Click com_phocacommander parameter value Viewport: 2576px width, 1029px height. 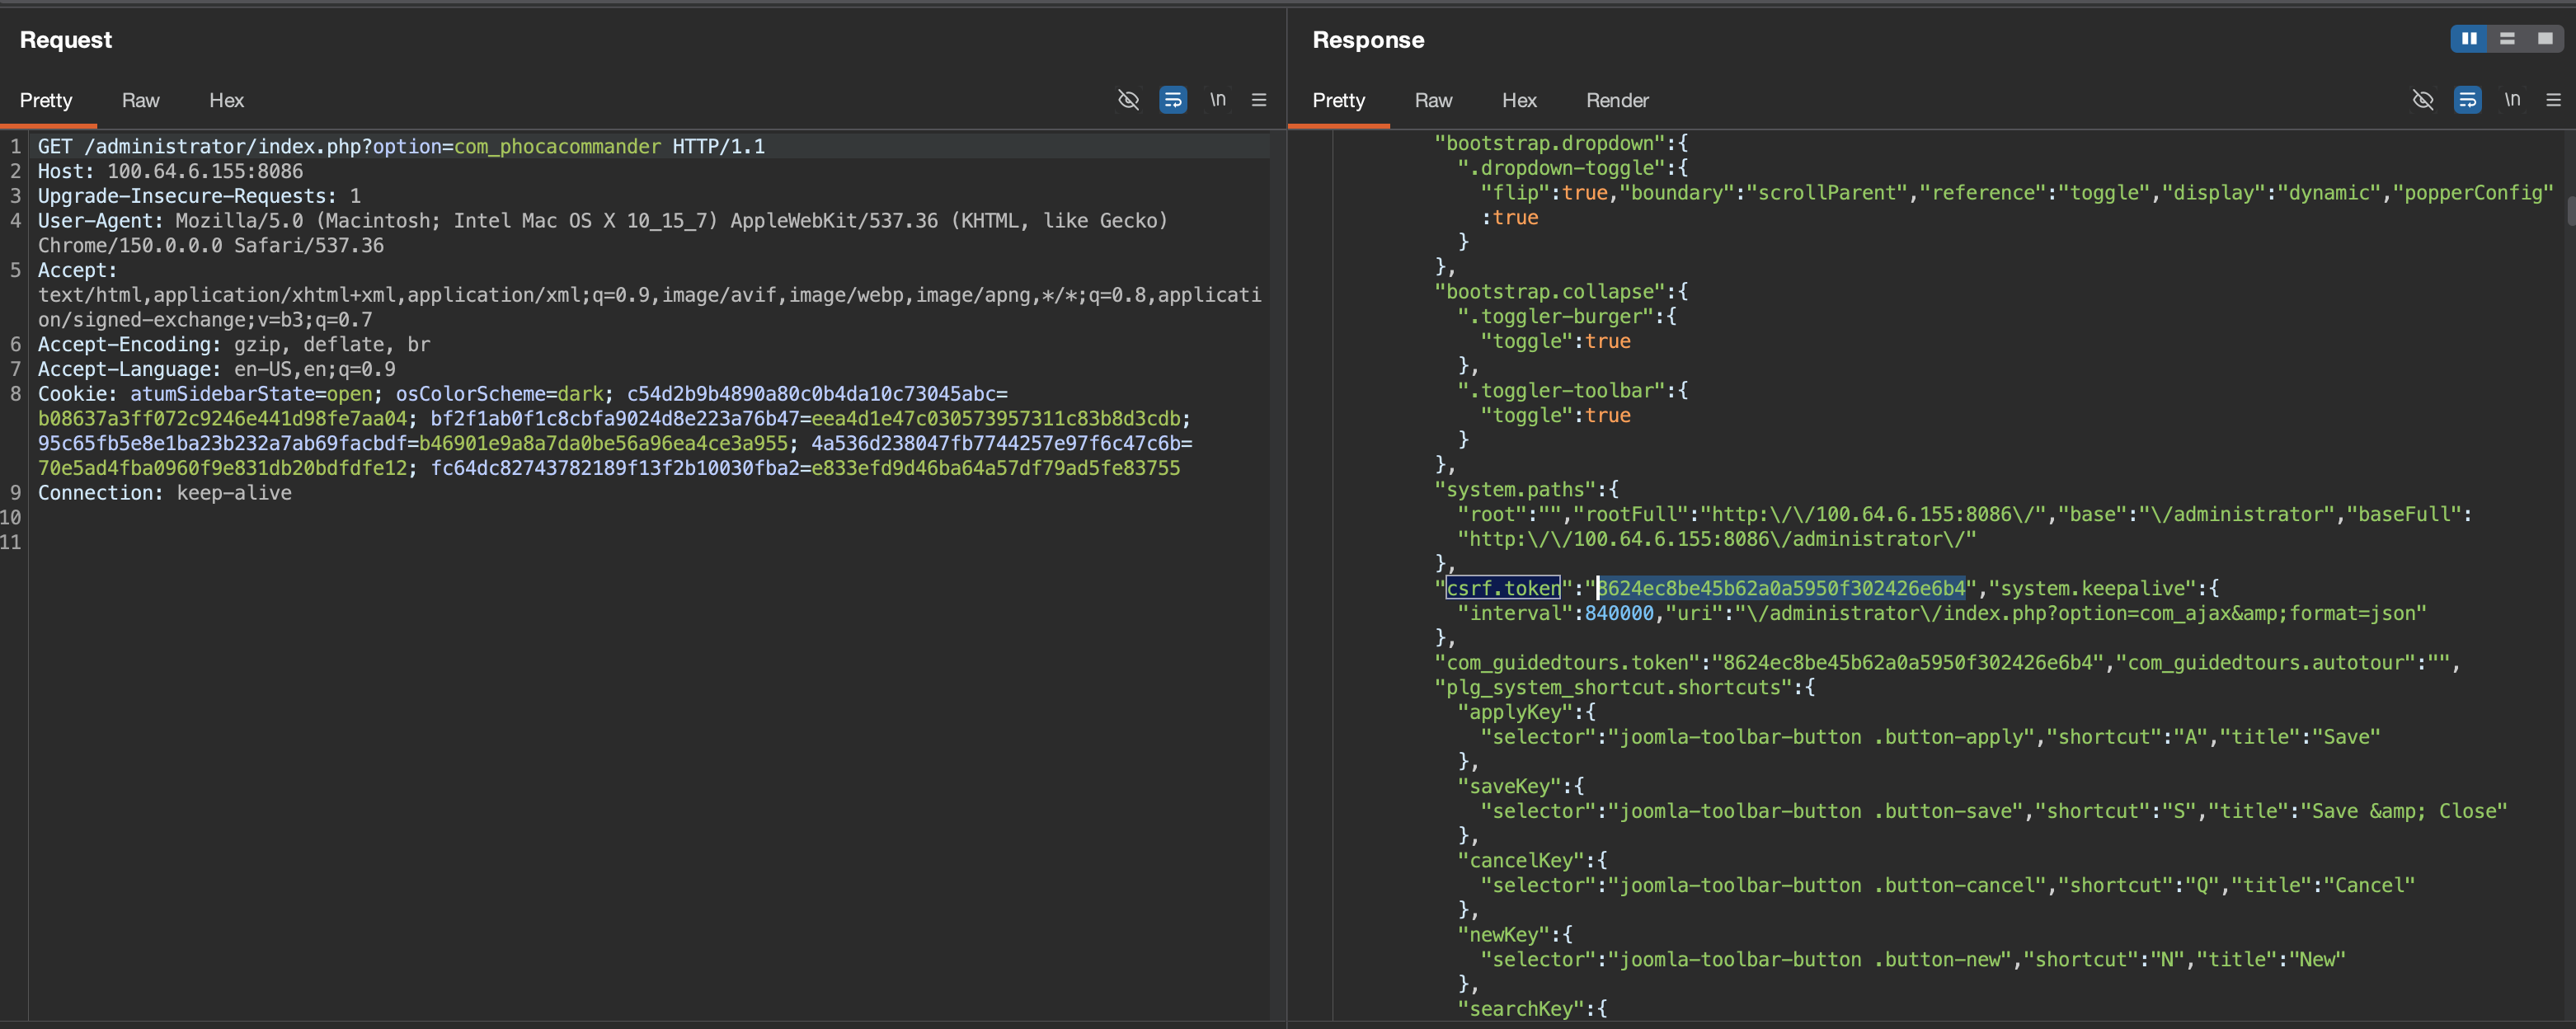point(557,146)
